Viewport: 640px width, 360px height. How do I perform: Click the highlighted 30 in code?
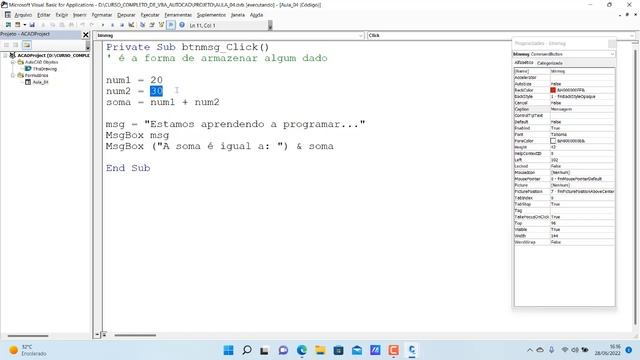(156, 91)
